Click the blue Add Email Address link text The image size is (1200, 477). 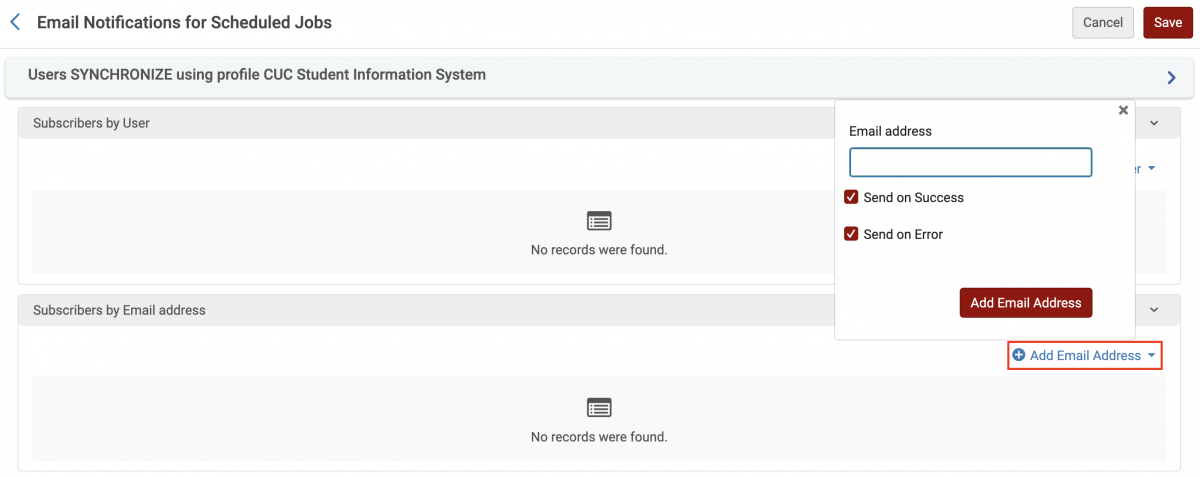tap(1085, 356)
